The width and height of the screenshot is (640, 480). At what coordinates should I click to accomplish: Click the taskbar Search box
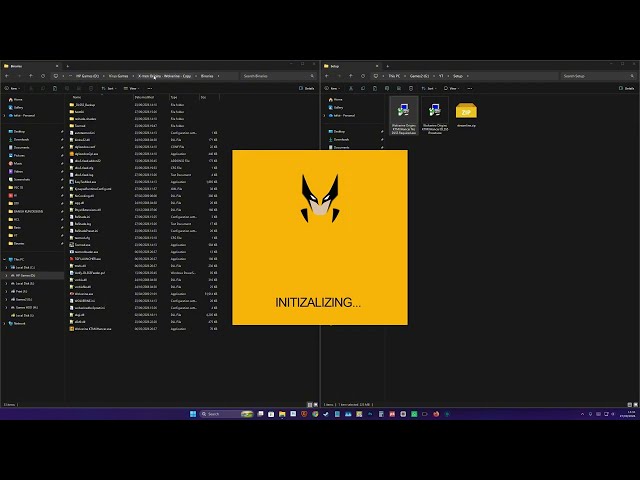tap(226, 414)
